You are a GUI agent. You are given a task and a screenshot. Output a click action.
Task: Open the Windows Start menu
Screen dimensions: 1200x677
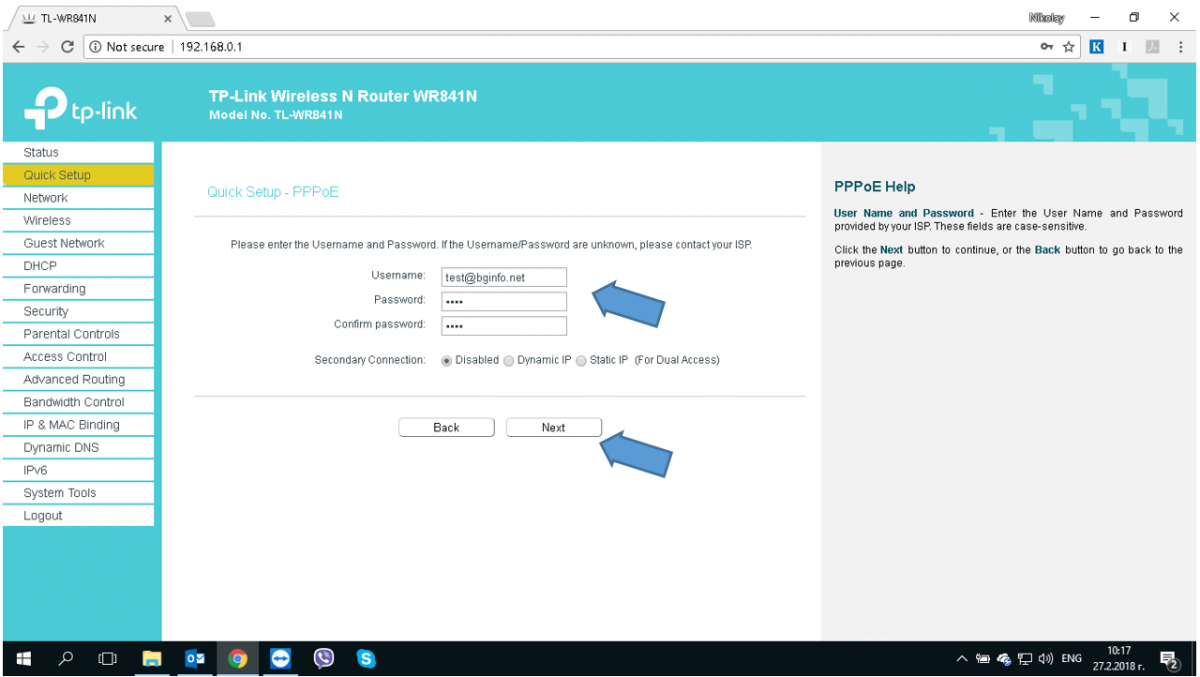24,659
